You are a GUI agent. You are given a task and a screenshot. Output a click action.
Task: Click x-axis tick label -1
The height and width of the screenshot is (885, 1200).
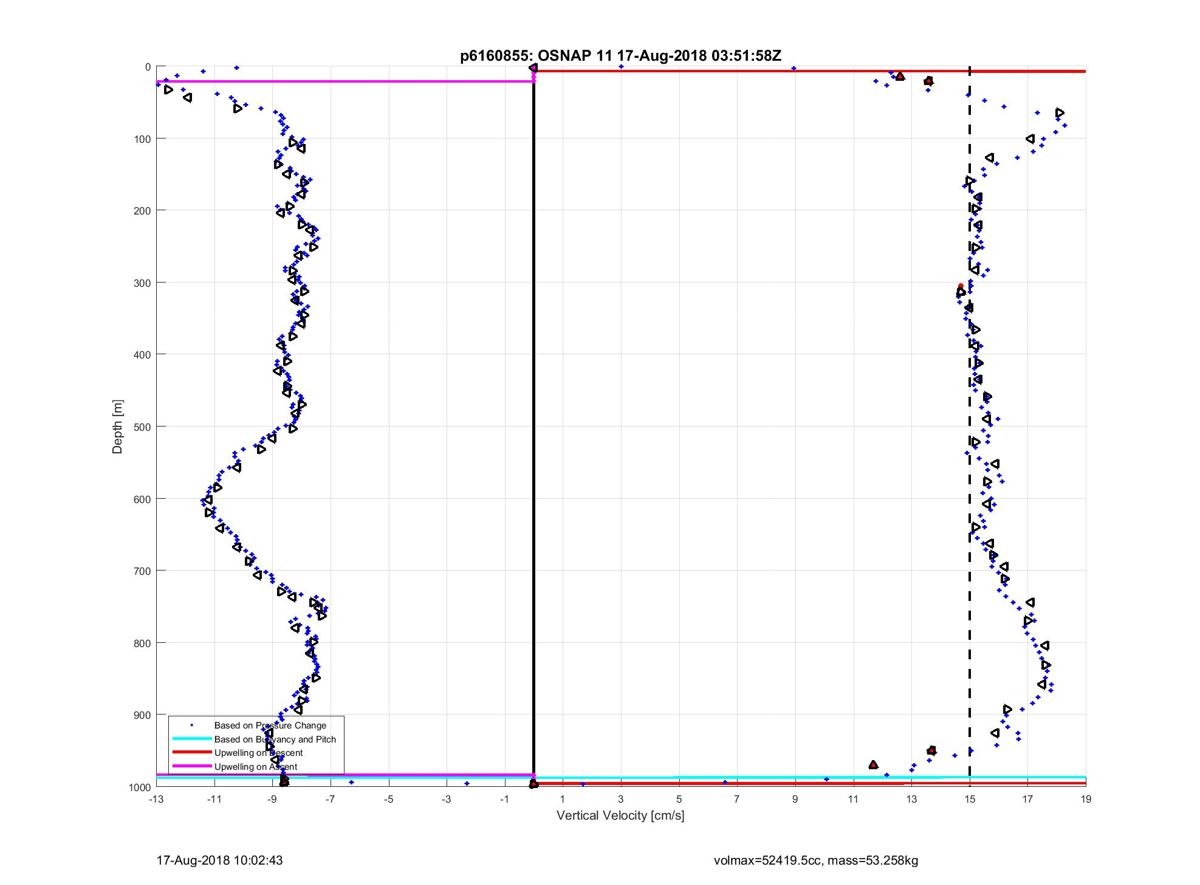click(x=505, y=799)
